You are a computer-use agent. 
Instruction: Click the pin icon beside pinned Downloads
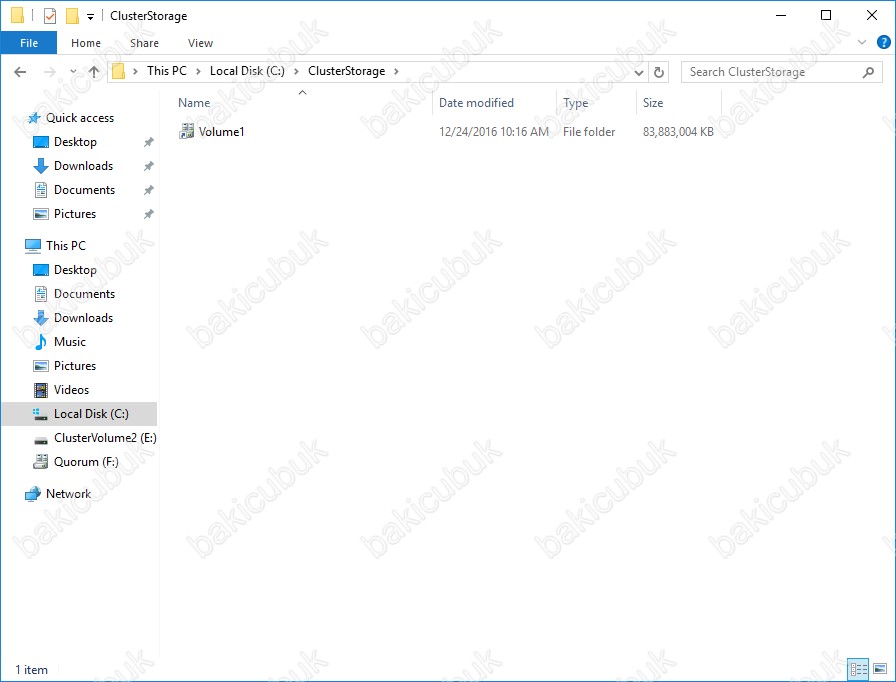point(149,166)
